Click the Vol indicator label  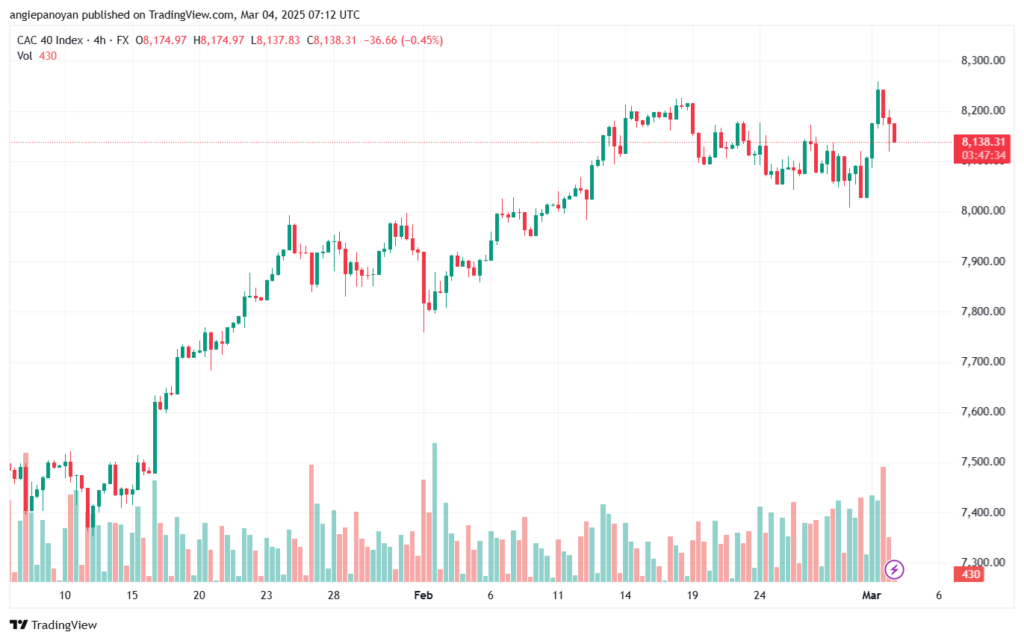pyautogui.click(x=24, y=56)
